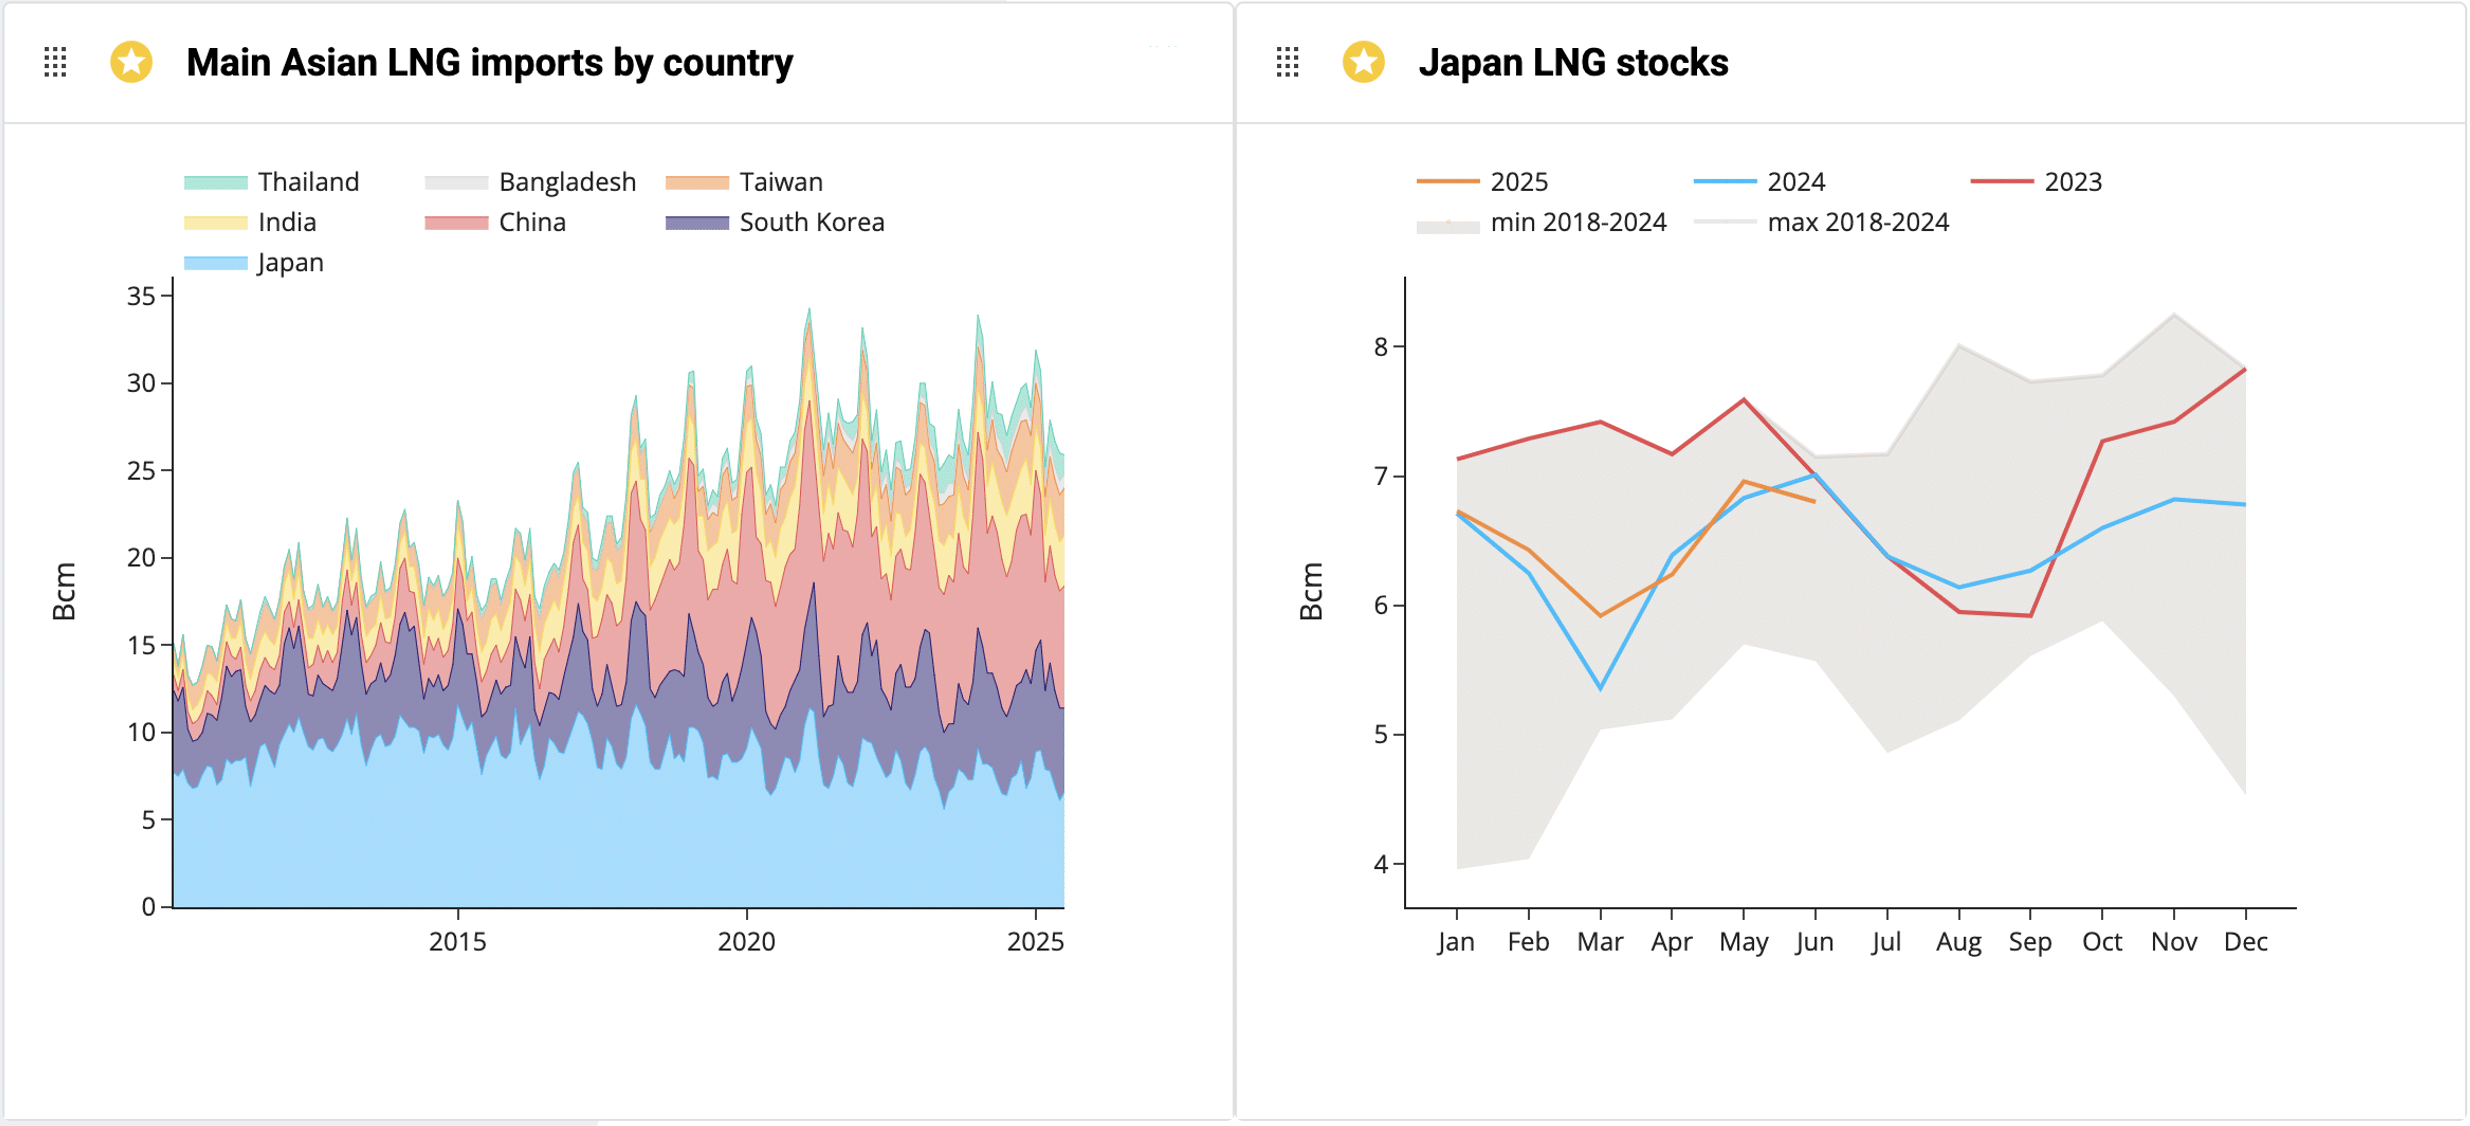
Task: Click favorite star on Main Asian LNG imports
Action: 131,62
